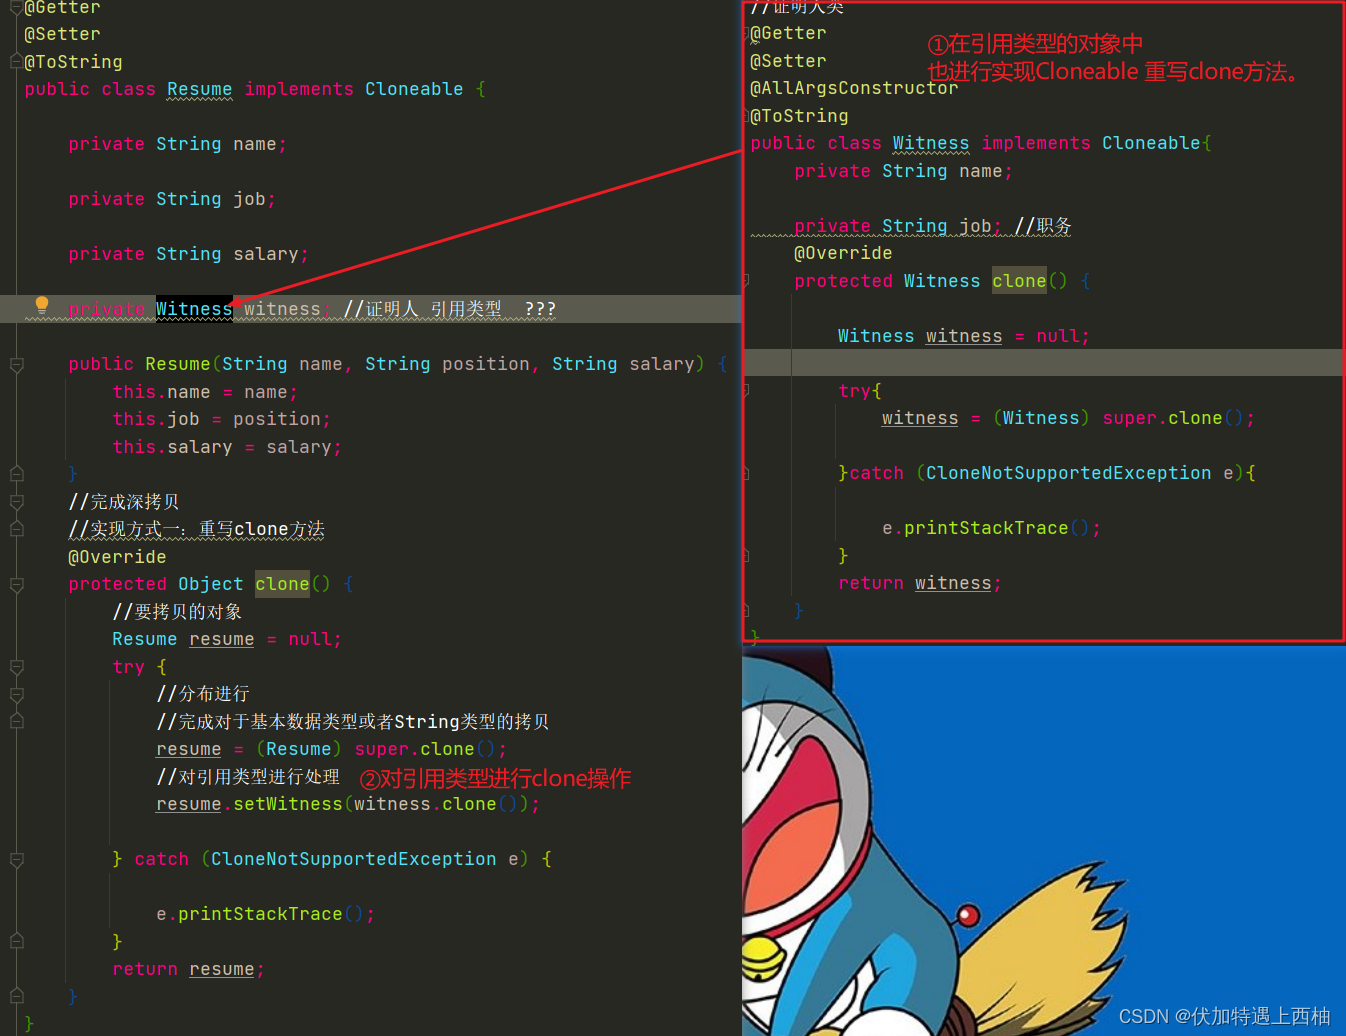Click return resume statement
This screenshot has height=1036, width=1346.
click(x=188, y=969)
